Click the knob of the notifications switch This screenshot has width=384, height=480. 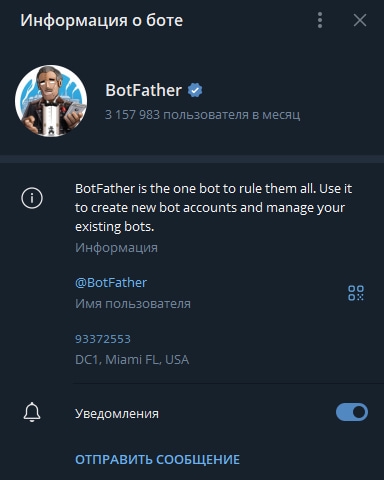tap(359, 413)
